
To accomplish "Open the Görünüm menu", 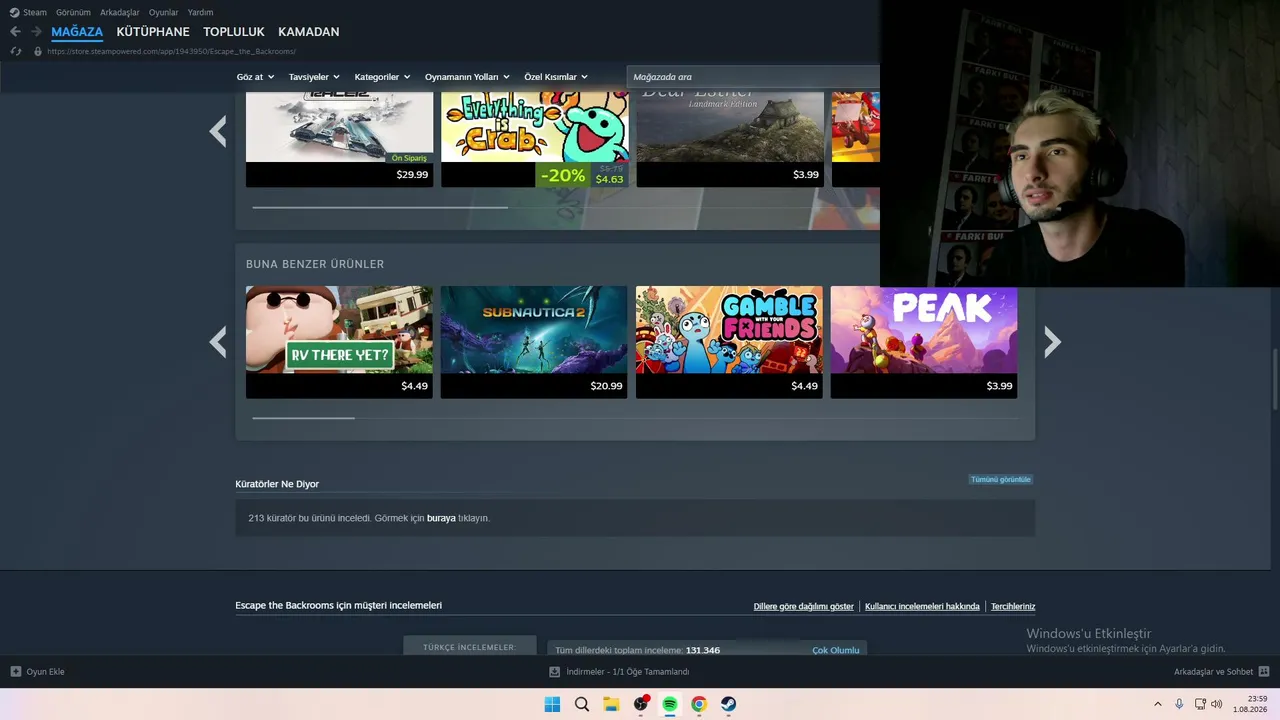I will (x=73, y=12).
